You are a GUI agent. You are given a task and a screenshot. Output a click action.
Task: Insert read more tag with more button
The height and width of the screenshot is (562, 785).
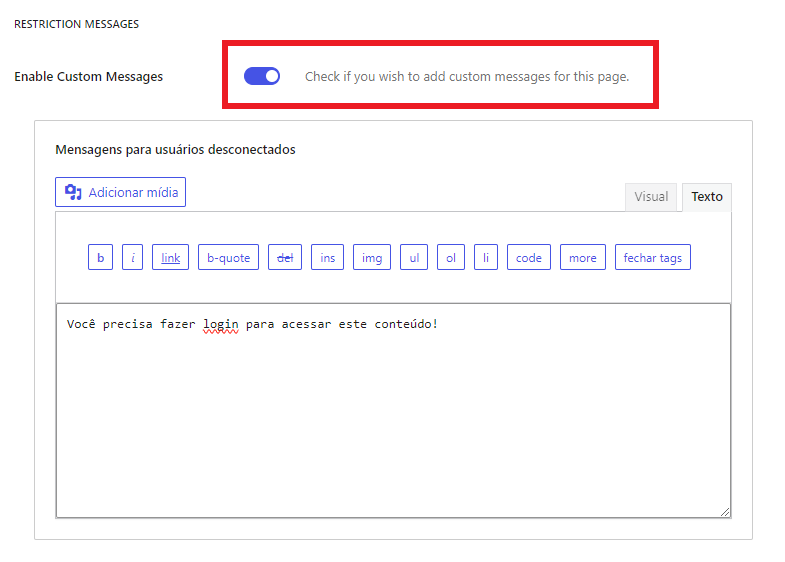coord(583,257)
